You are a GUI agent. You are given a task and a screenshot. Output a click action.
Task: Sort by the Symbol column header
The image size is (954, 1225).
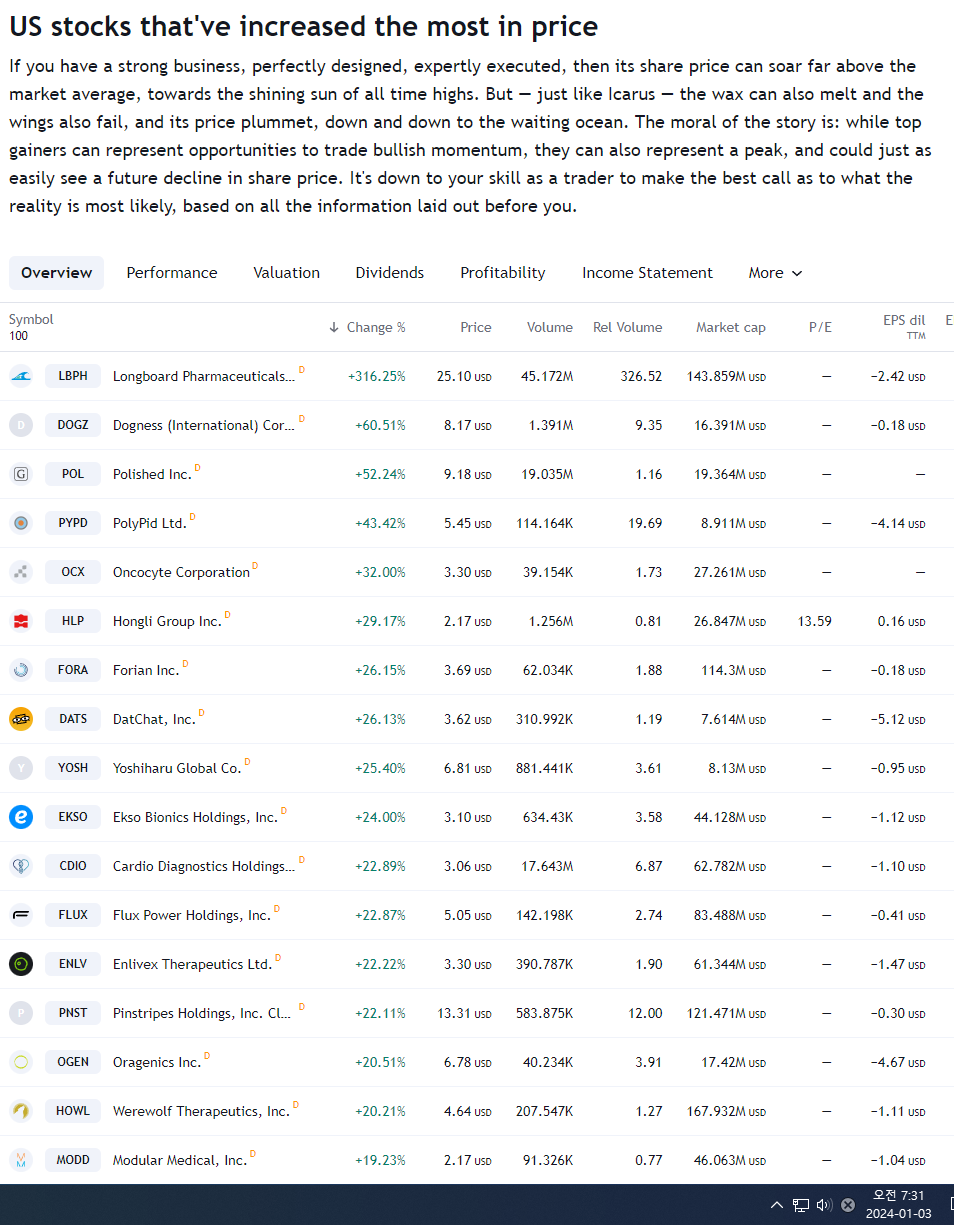pos(31,320)
